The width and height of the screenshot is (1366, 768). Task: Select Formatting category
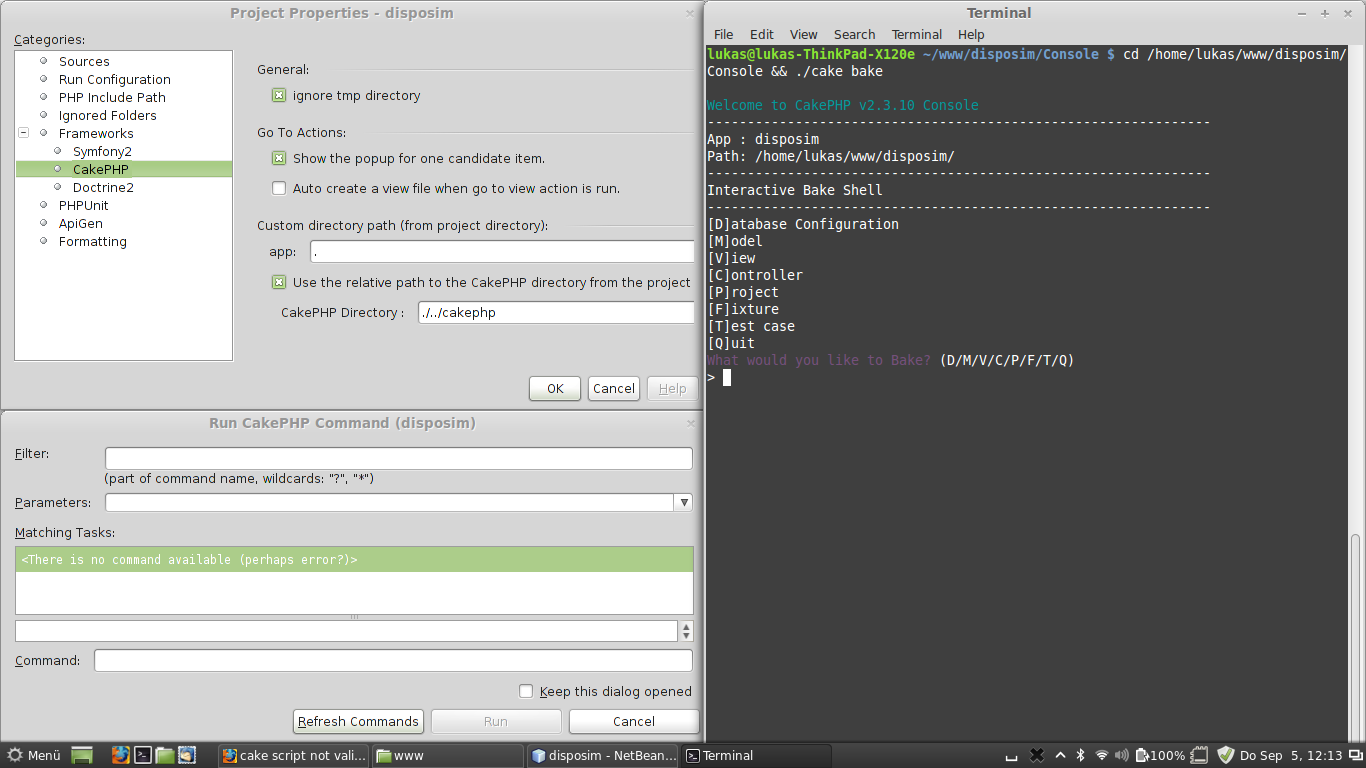[x=92, y=241]
